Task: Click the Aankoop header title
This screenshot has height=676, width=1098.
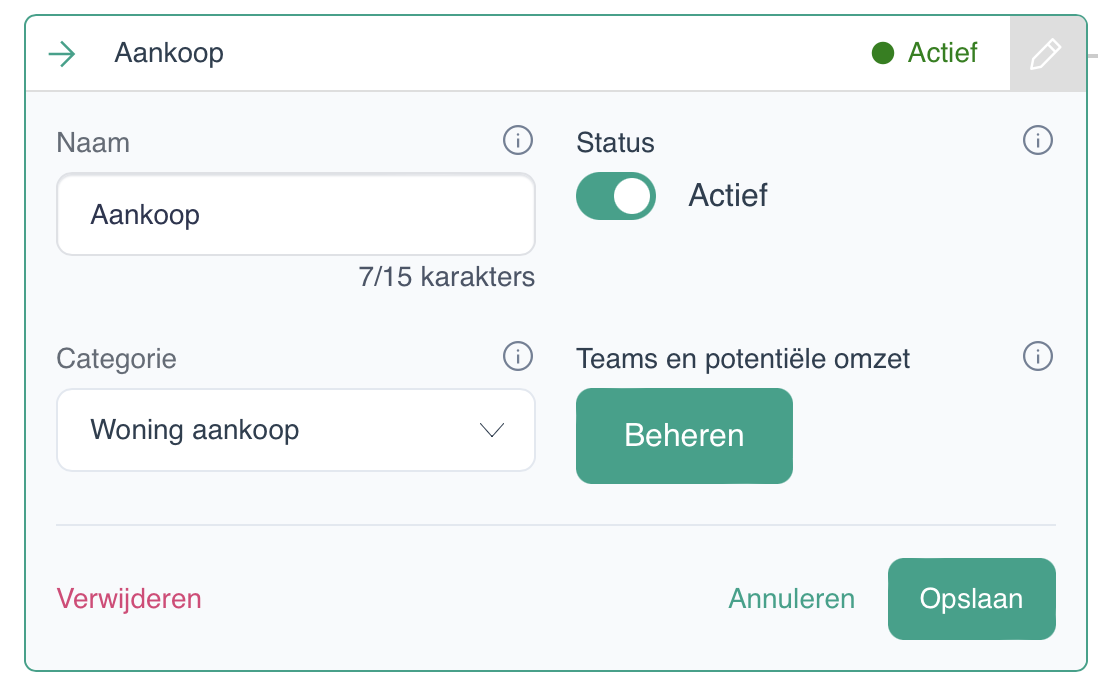Action: pos(169,53)
